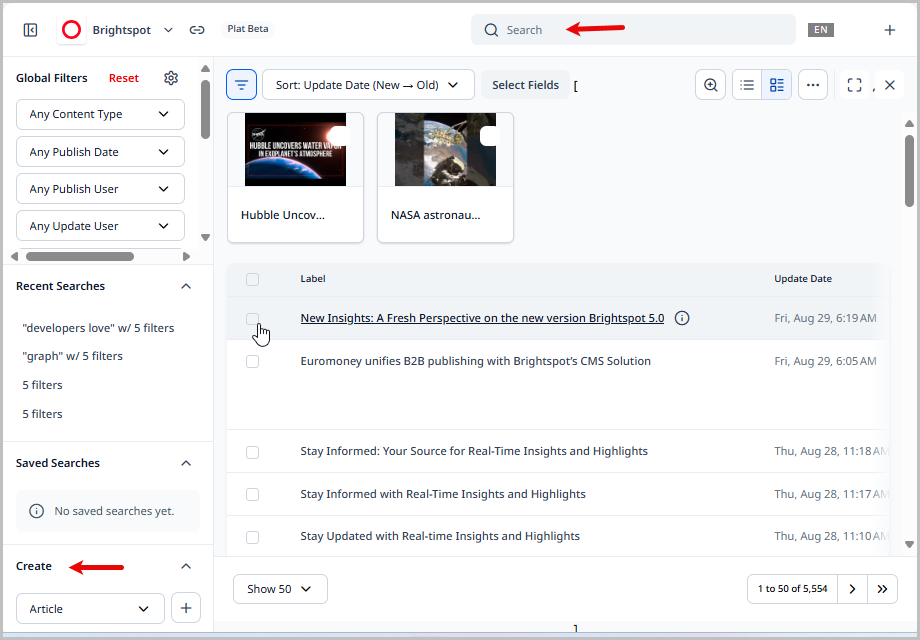This screenshot has height=640, width=920.
Task: Open the Show 50 page size dropdown
Action: click(280, 589)
